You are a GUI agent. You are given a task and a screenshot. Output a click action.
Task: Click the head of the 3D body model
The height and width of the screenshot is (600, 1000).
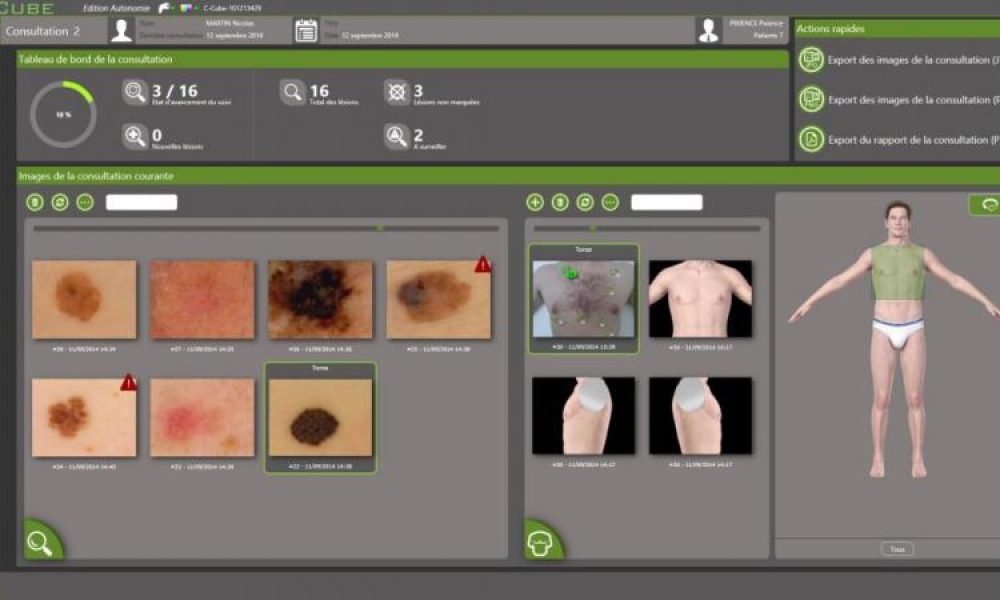[897, 219]
